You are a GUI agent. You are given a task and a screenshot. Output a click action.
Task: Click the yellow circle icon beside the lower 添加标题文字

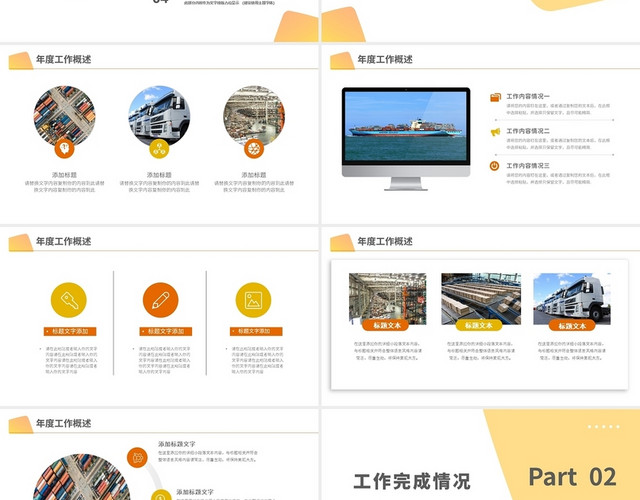coord(161,496)
